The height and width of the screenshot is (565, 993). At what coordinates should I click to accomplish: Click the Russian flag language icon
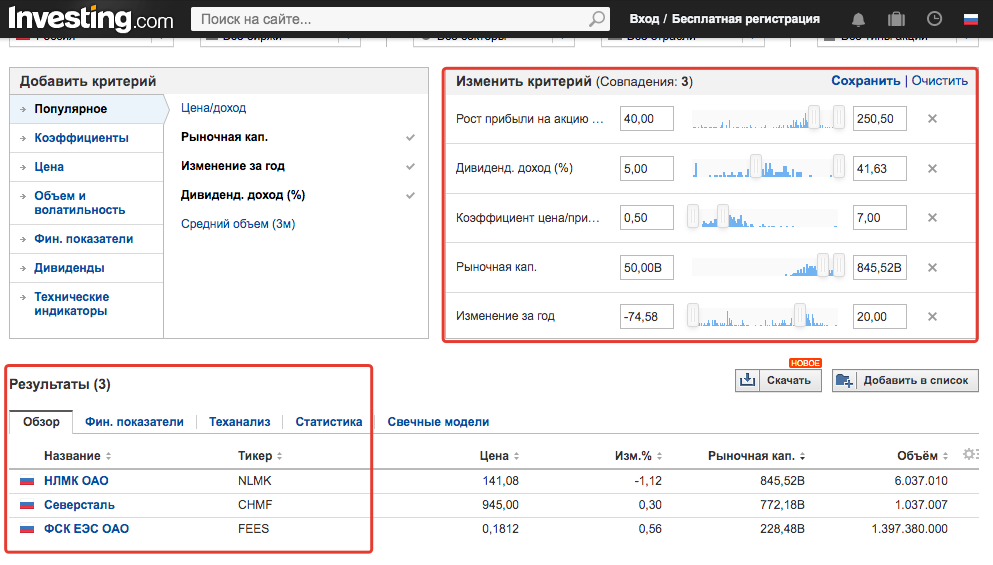(970, 19)
